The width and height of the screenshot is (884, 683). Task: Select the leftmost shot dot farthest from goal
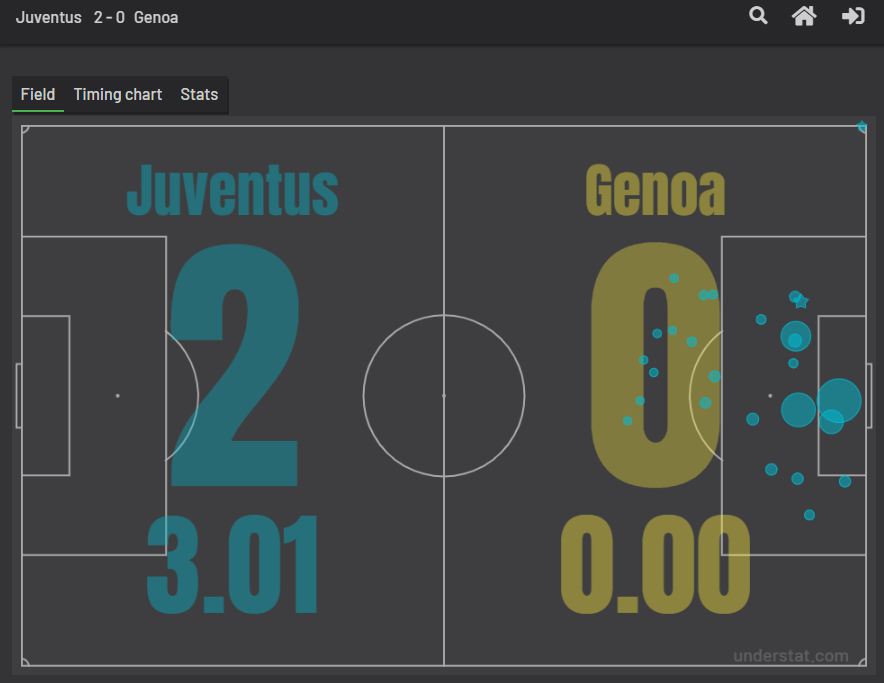(x=627, y=421)
